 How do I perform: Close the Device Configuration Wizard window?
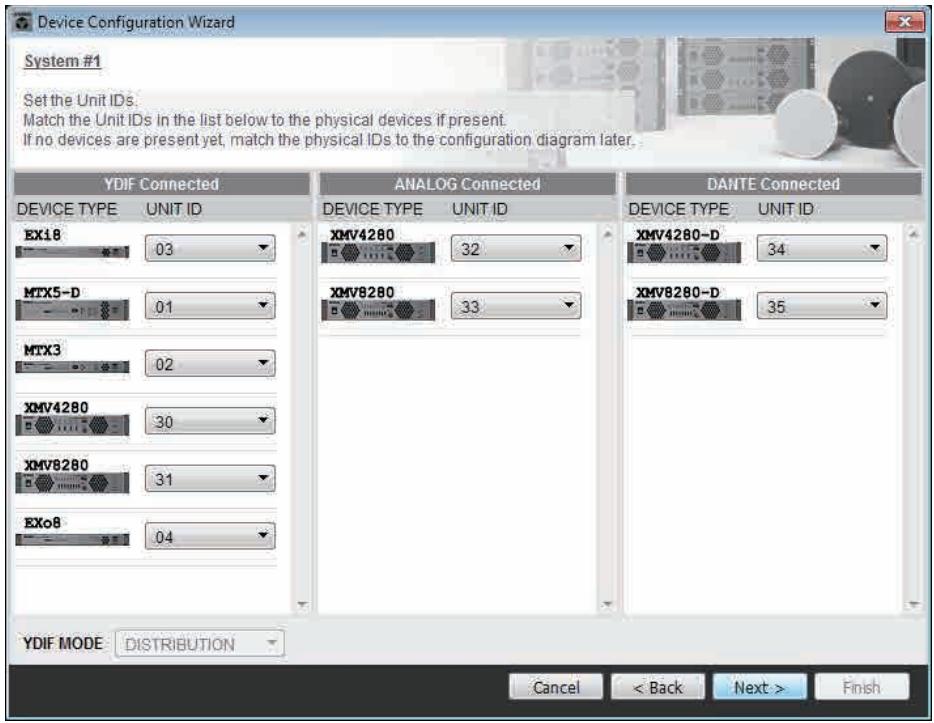[x=904, y=22]
